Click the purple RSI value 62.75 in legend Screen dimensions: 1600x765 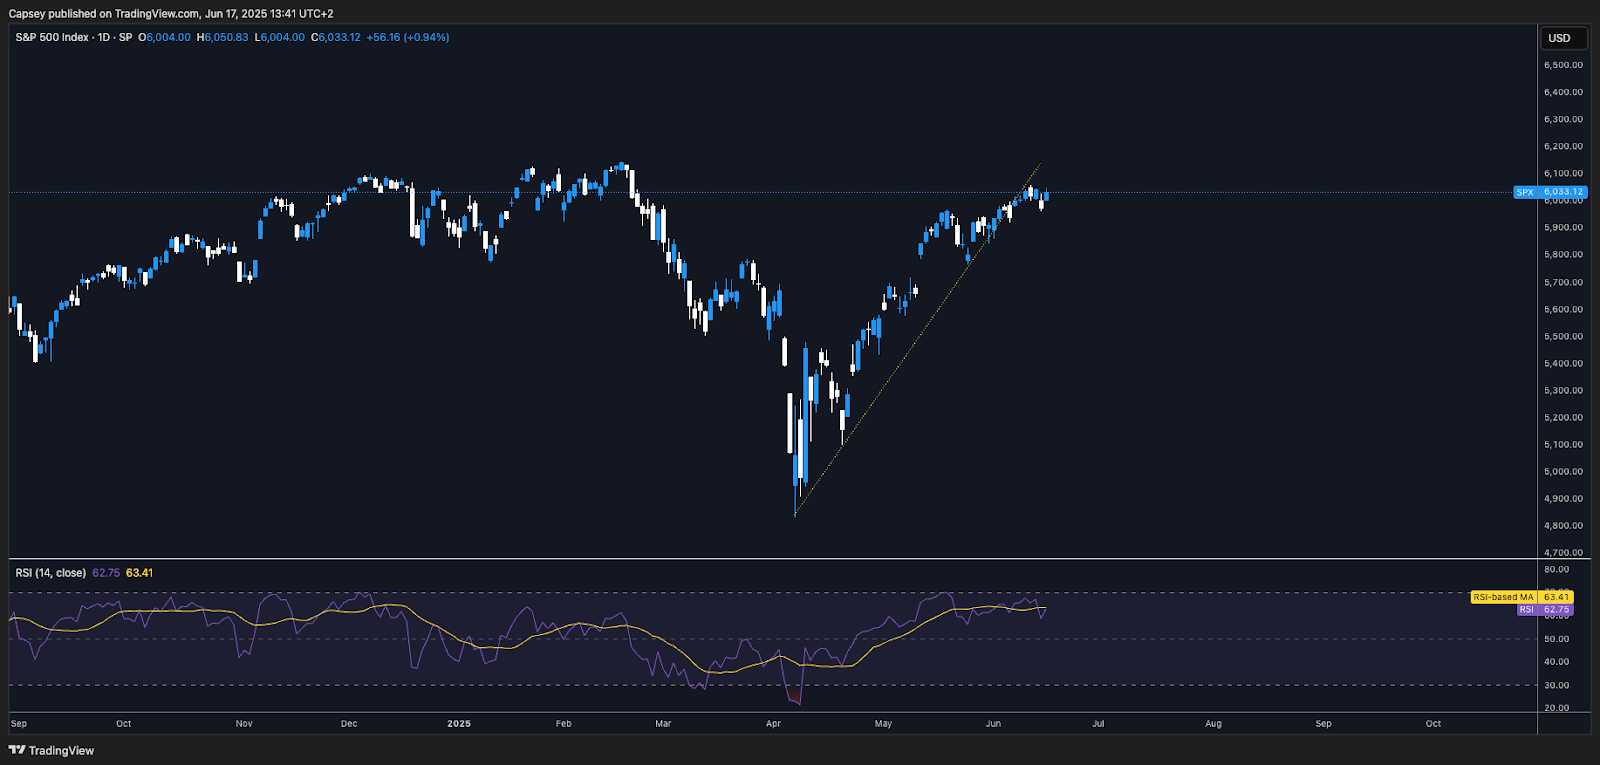click(106, 573)
